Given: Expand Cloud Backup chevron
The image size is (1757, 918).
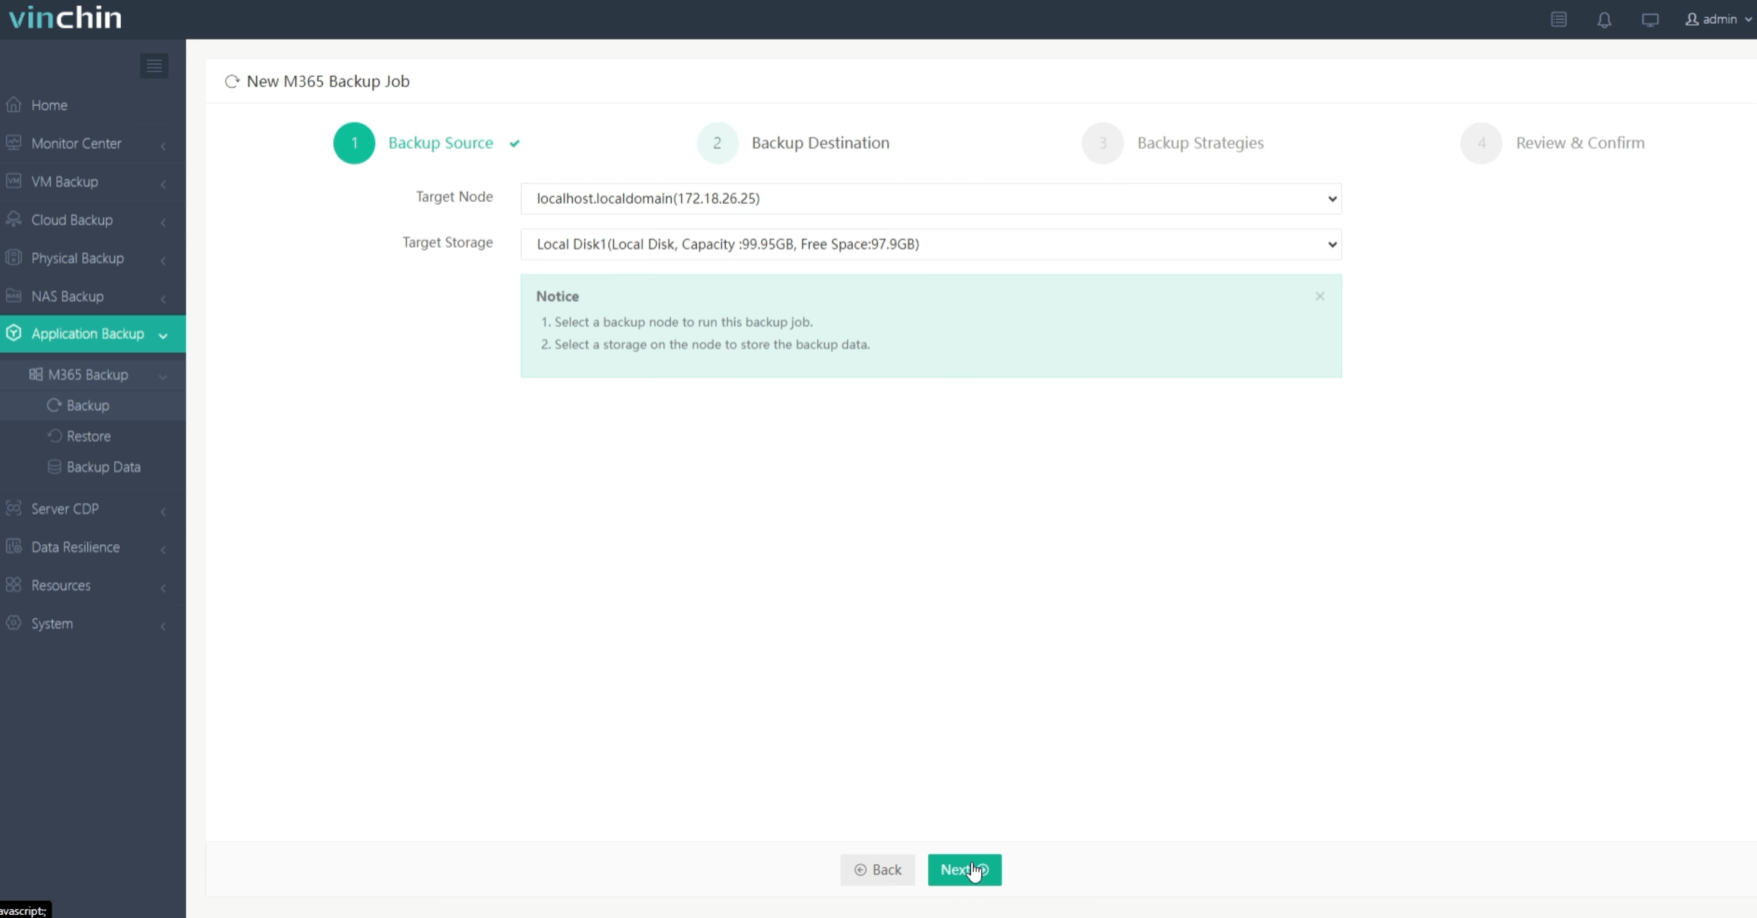Looking at the screenshot, I should click(163, 221).
